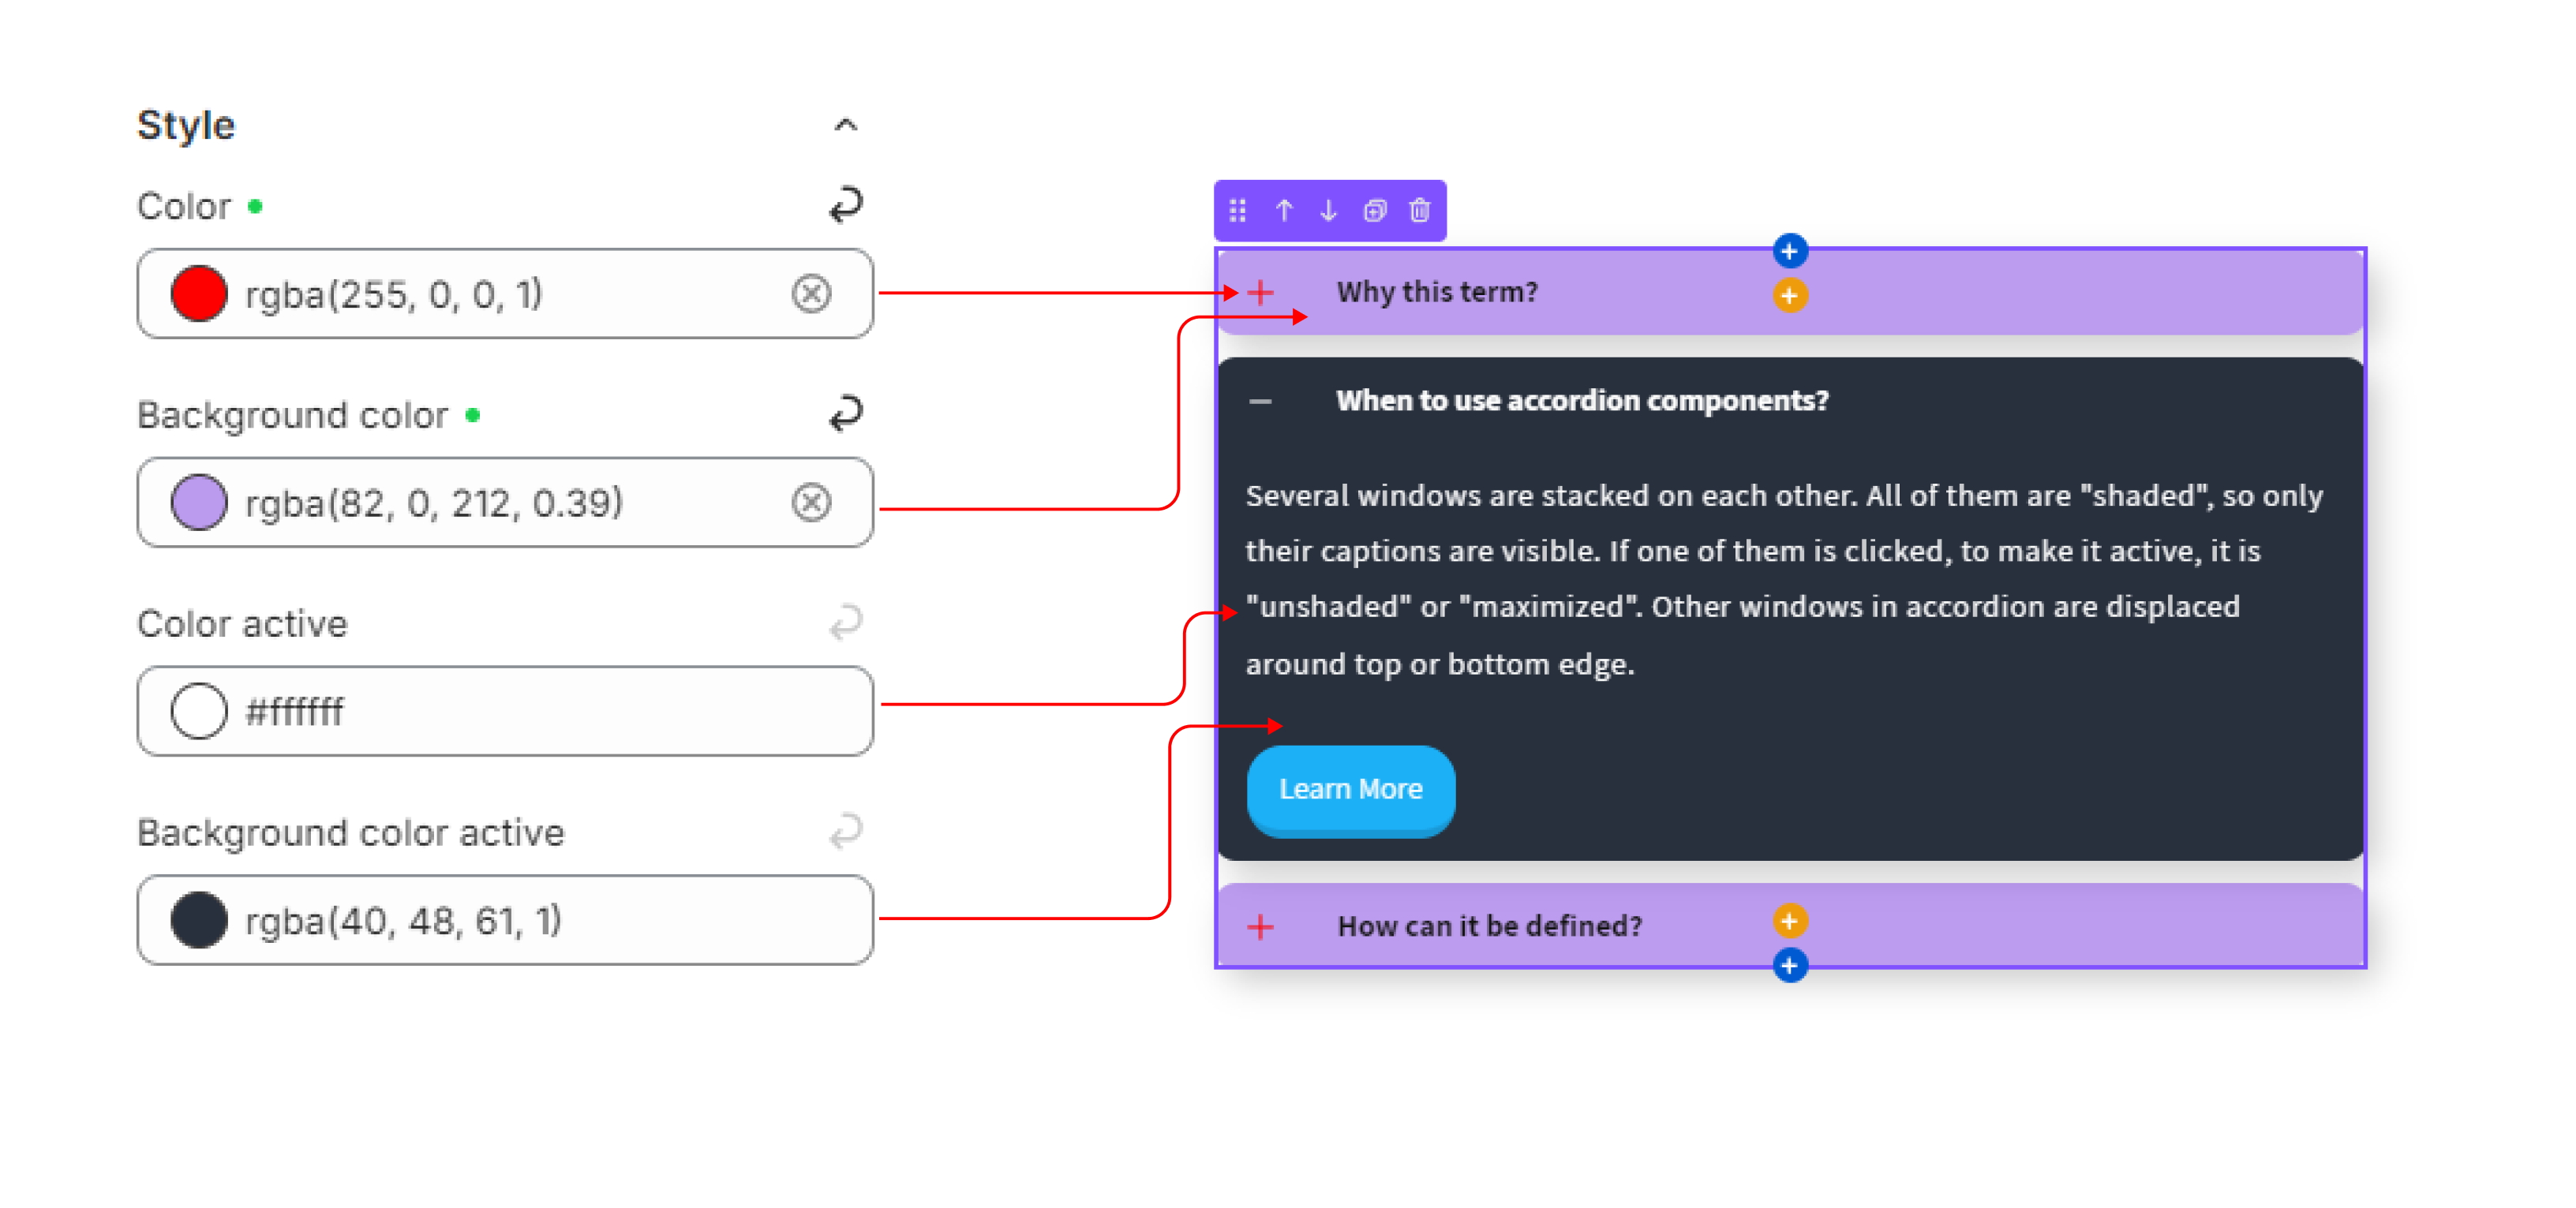2576x1208 pixels.
Task: Clear the Background color rgba value
Action: pos(811,502)
